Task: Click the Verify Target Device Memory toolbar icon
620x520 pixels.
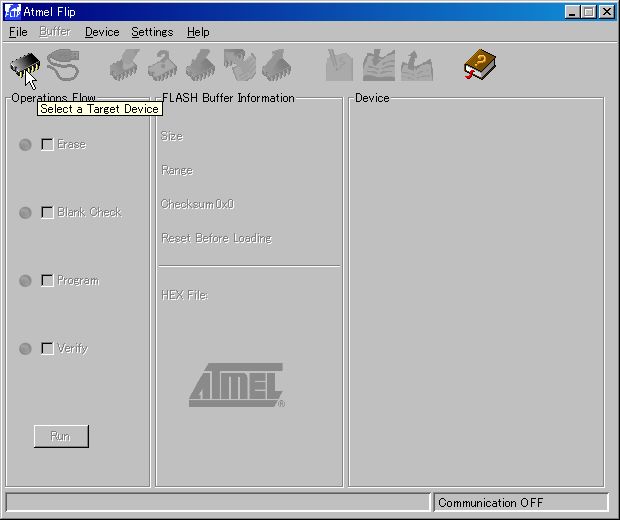Action: point(239,65)
